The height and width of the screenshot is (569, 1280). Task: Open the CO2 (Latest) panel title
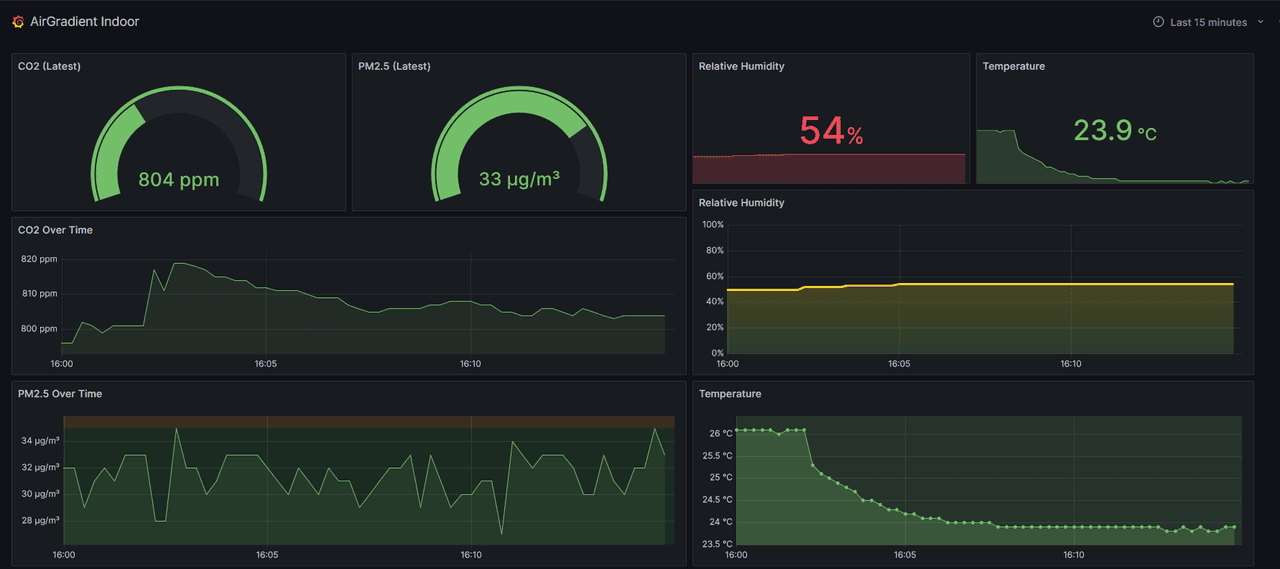[x=49, y=66]
